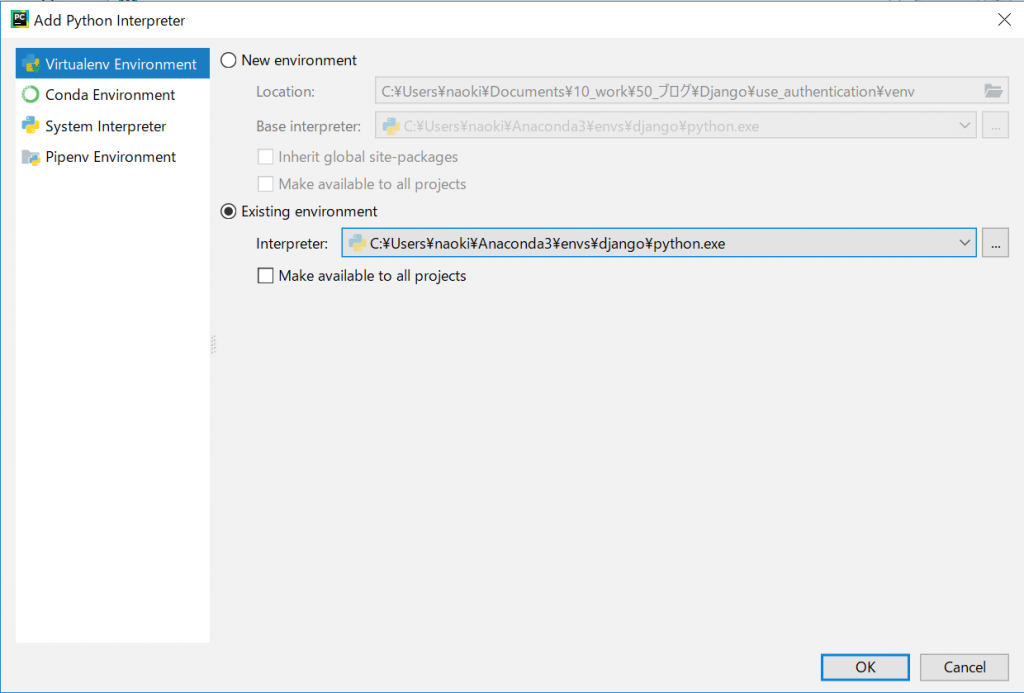Open the System Interpreter section

(105, 126)
